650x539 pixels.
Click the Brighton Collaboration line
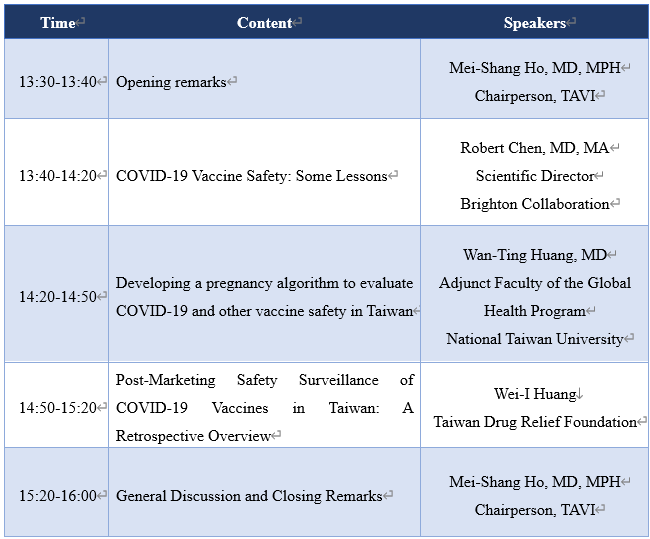coord(534,204)
